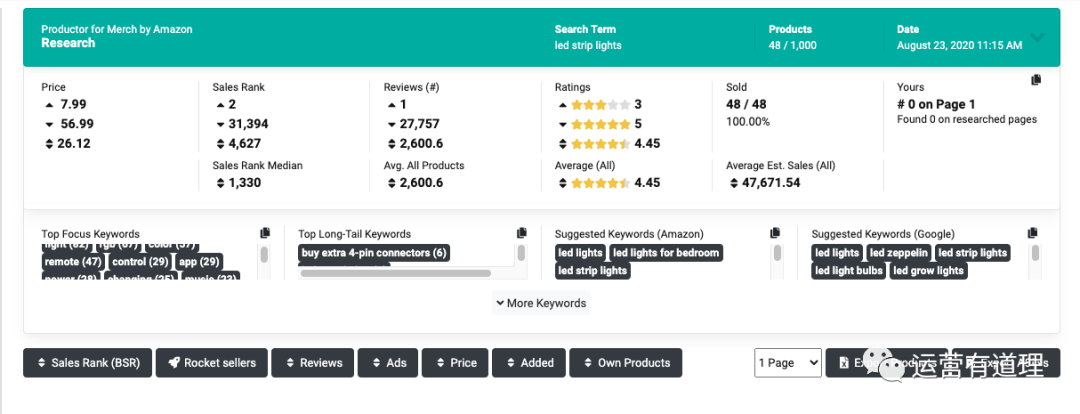
Task: Click Products count '48 / 1,000'
Action: tap(793, 45)
